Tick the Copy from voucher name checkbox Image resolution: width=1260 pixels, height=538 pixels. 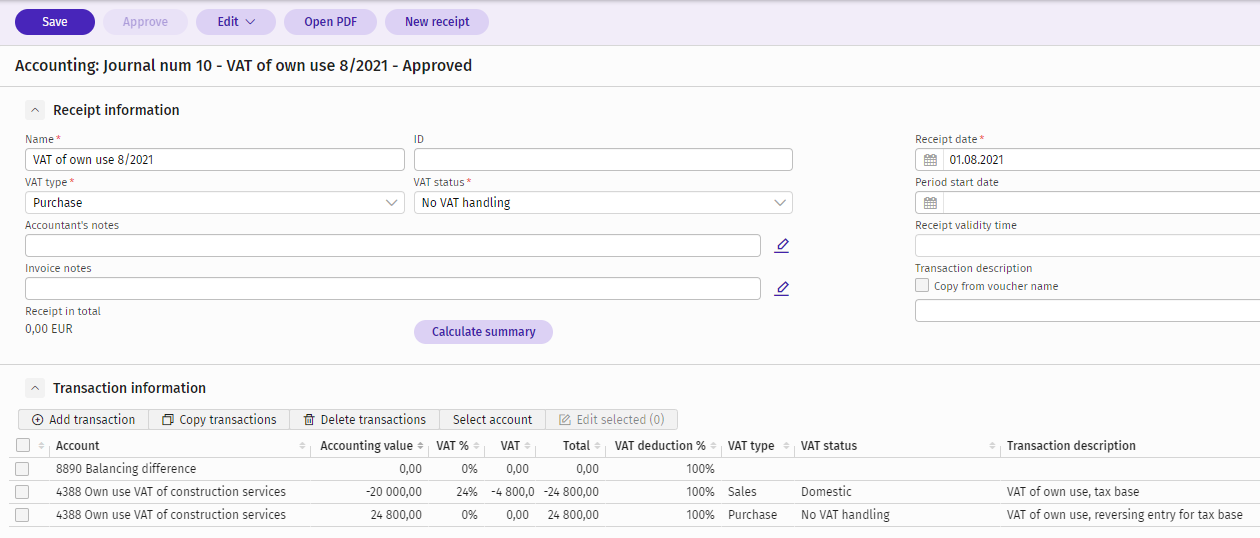[x=922, y=286]
